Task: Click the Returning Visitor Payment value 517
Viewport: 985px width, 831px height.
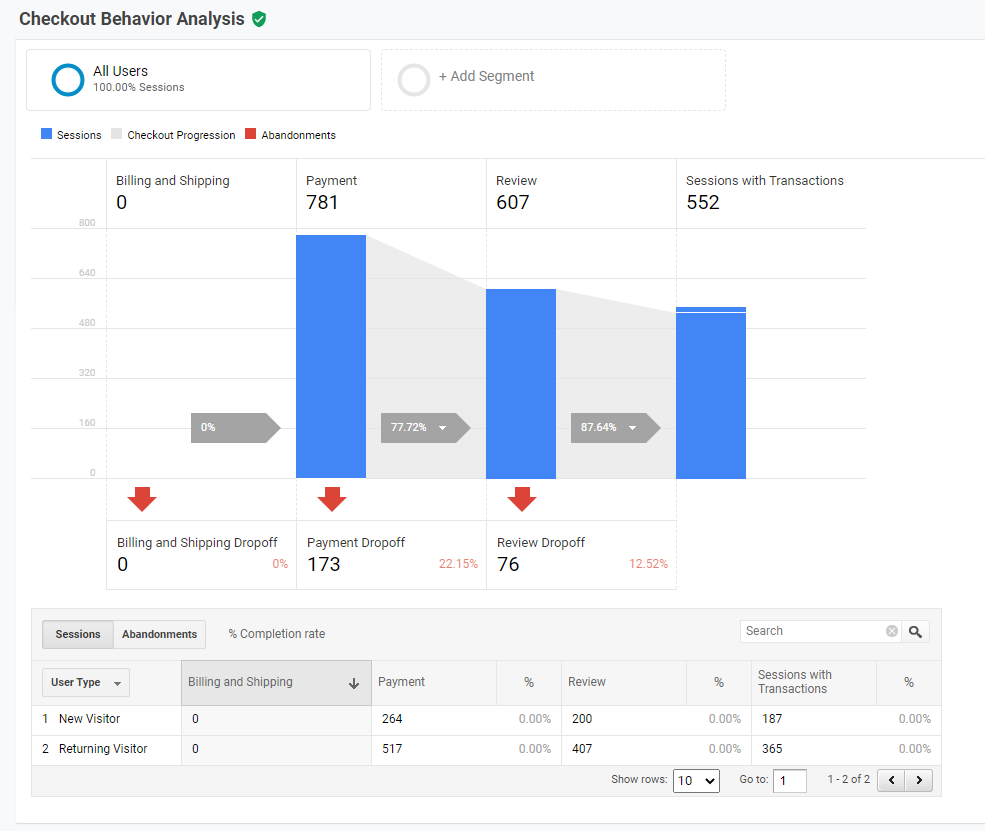Action: coord(392,749)
